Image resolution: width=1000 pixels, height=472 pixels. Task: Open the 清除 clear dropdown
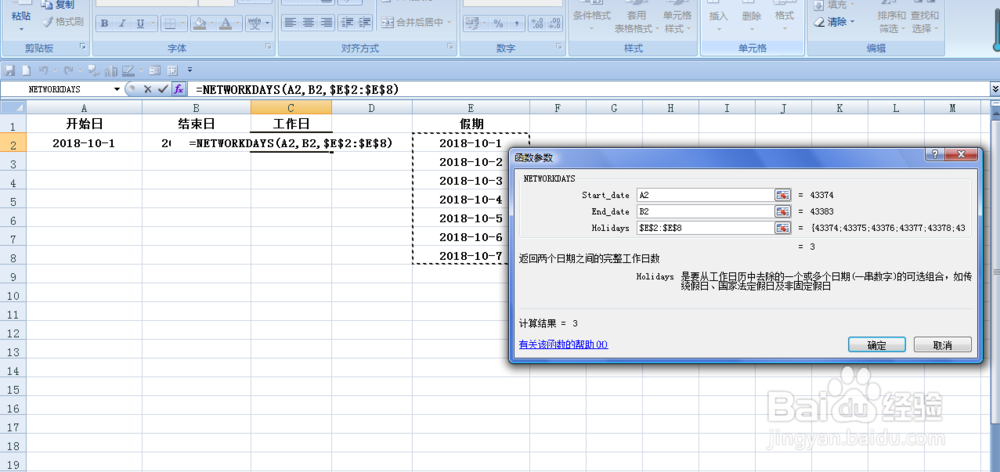coord(852,22)
